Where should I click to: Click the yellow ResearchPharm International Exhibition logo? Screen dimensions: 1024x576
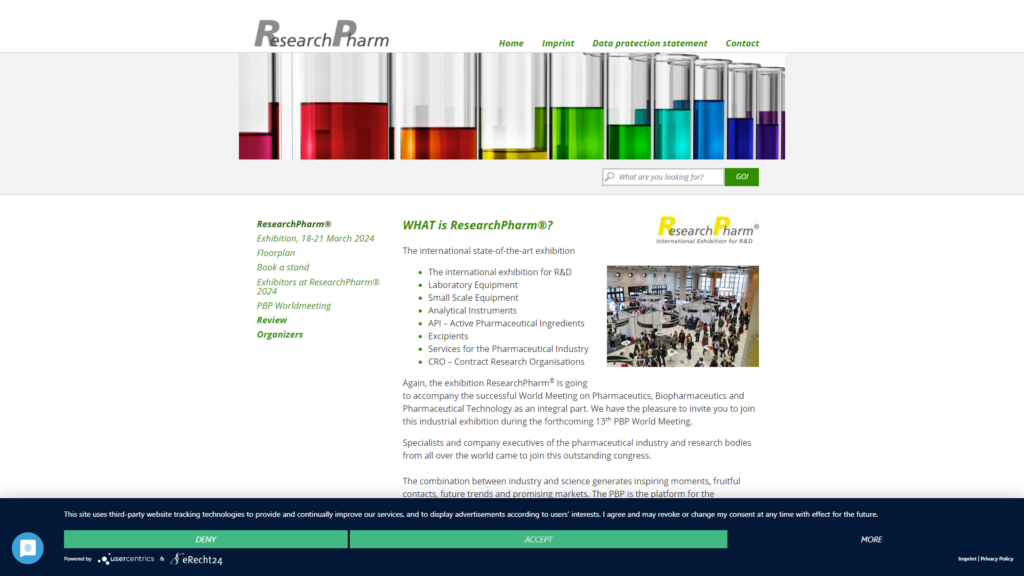pos(707,230)
